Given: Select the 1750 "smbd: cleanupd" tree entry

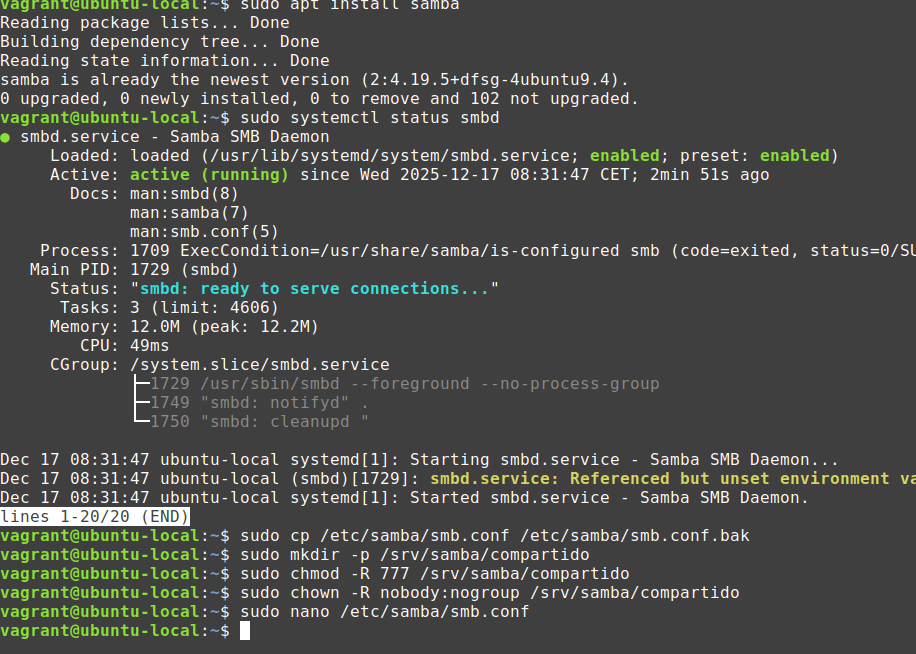Looking at the screenshot, I should tap(260, 422).
